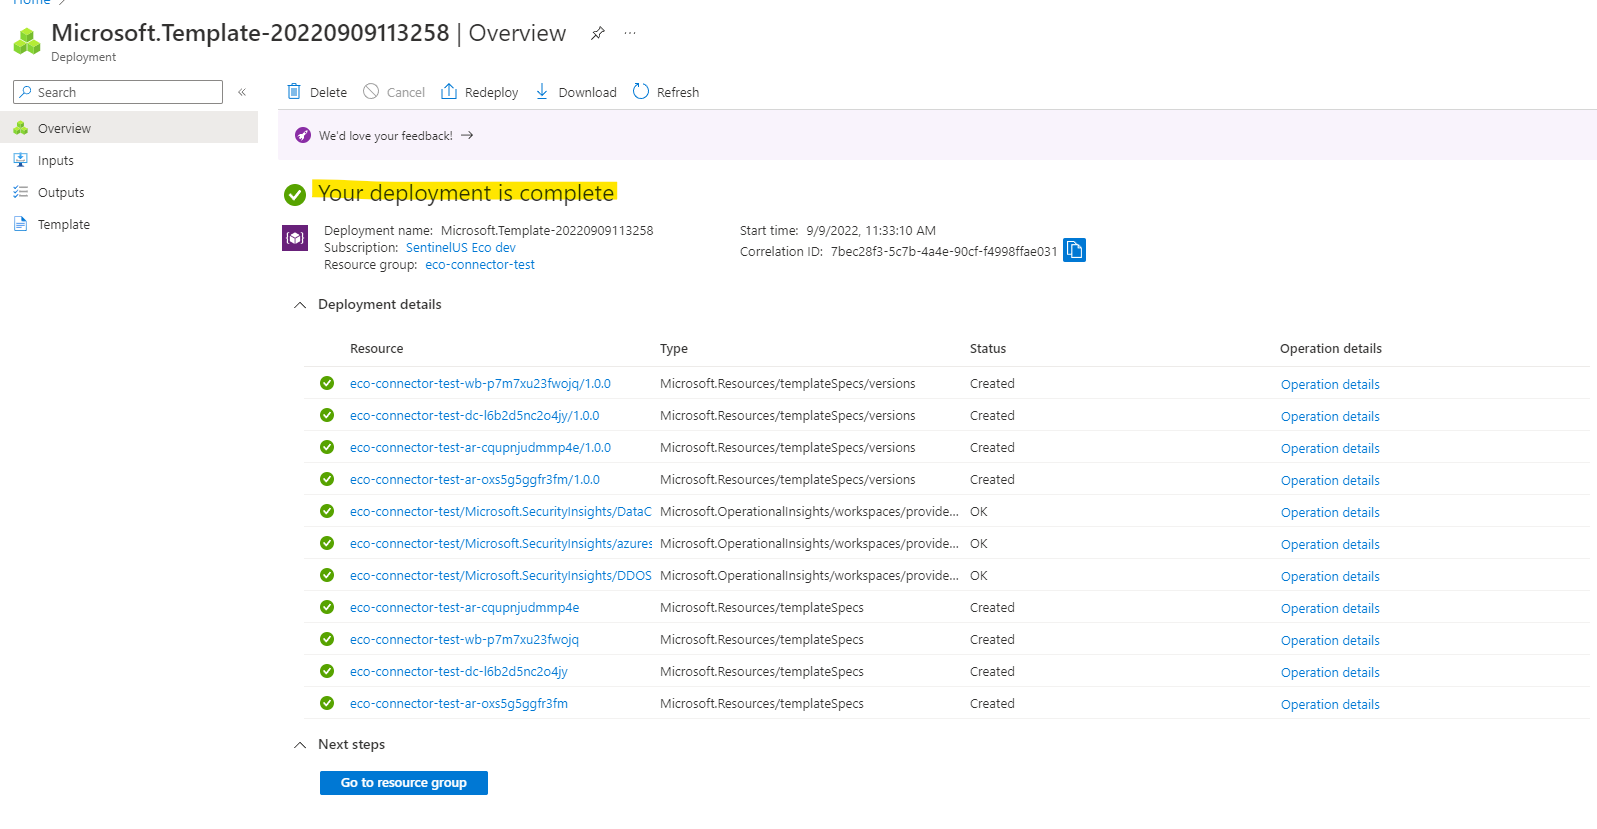Image resolution: width=1597 pixels, height=829 pixels.
Task: Open resource eco-connector-test-ar-oxs5g5ggfr3fm/1.0.0
Action: pos(475,480)
